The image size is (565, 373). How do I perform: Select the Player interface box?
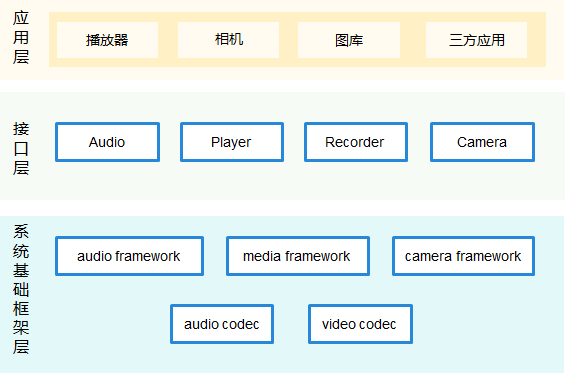point(232,142)
